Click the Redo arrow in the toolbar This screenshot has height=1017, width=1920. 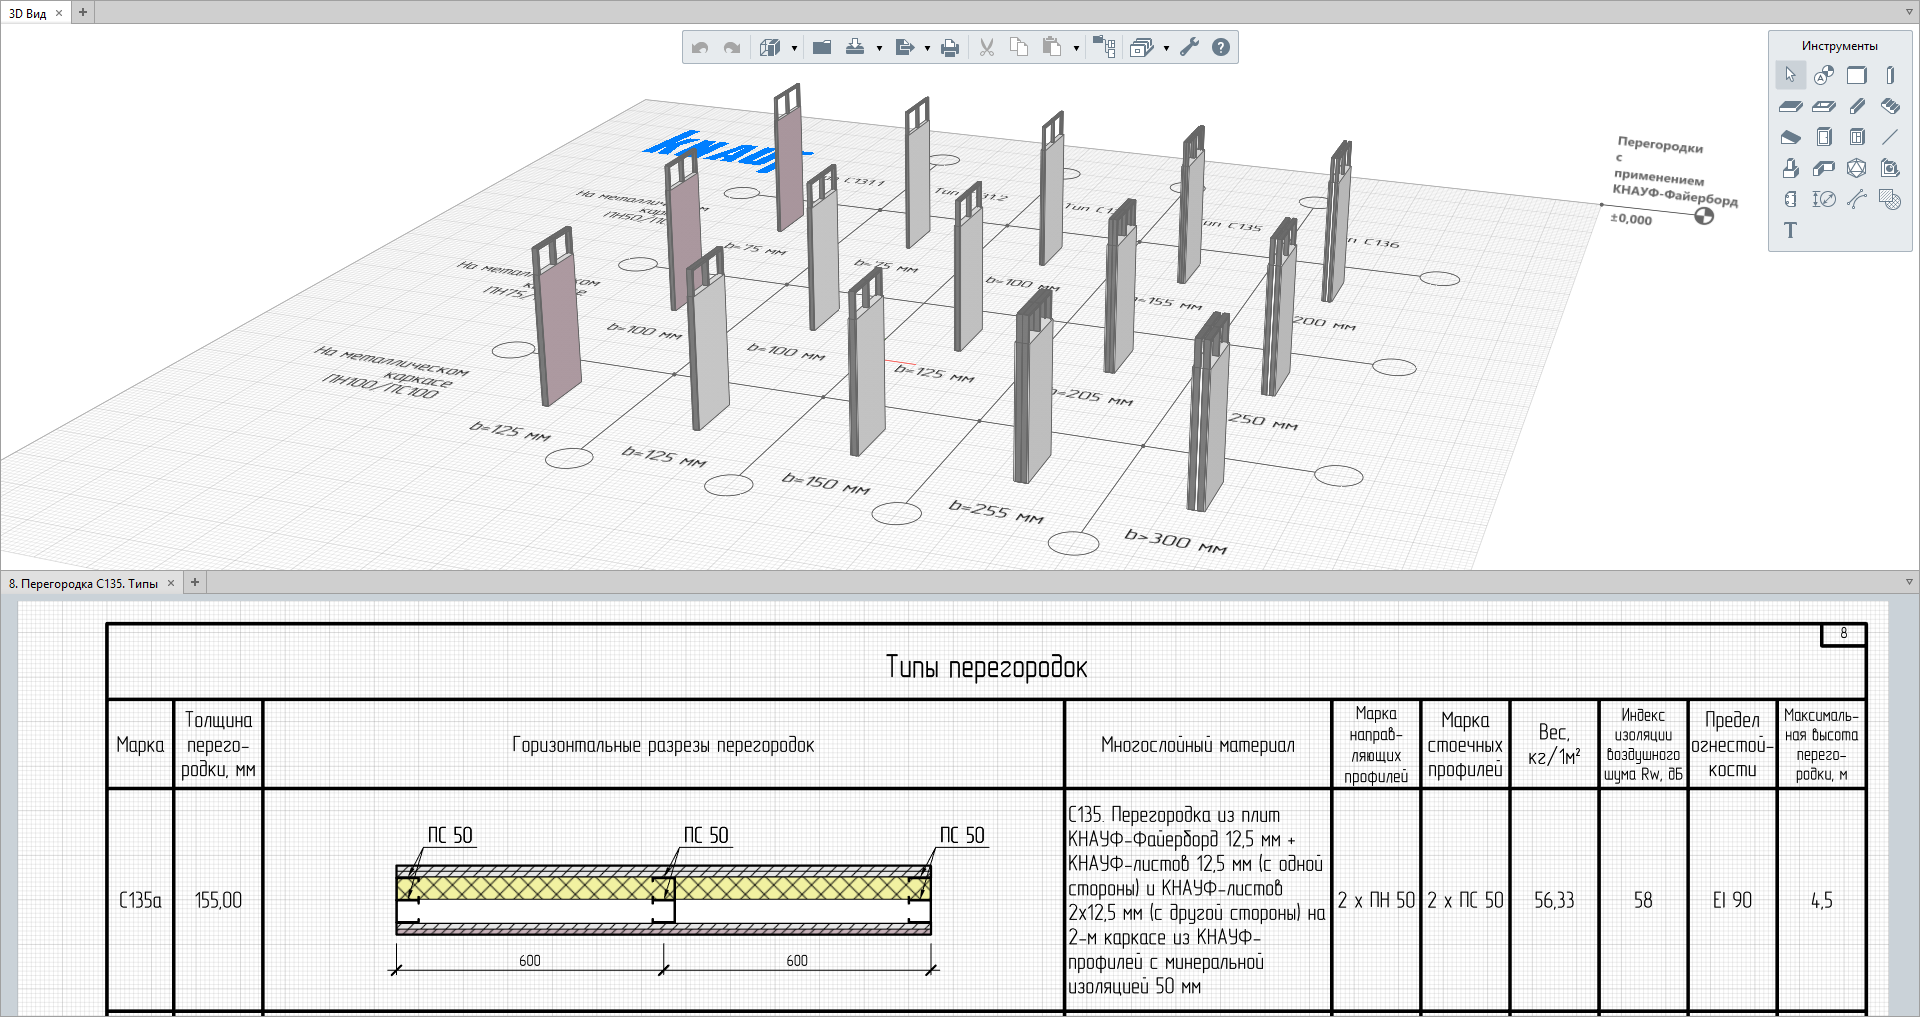click(x=732, y=47)
